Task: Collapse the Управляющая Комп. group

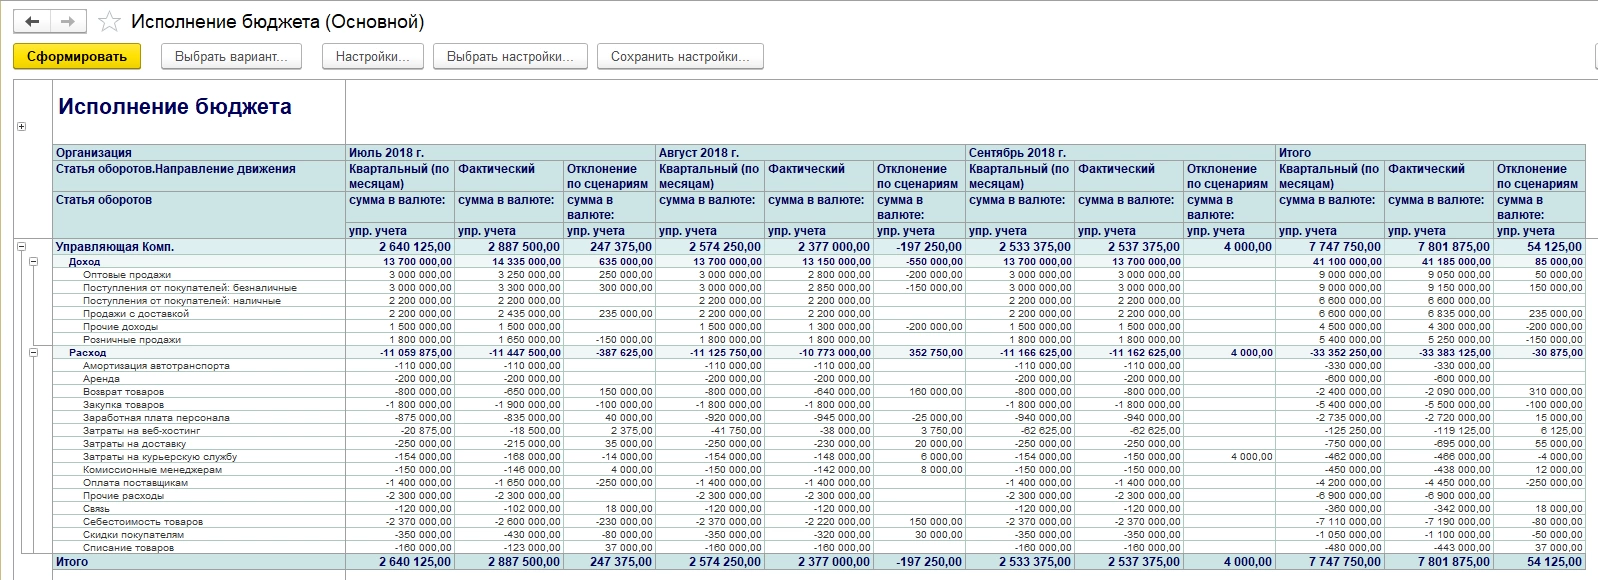Action: [x=21, y=246]
